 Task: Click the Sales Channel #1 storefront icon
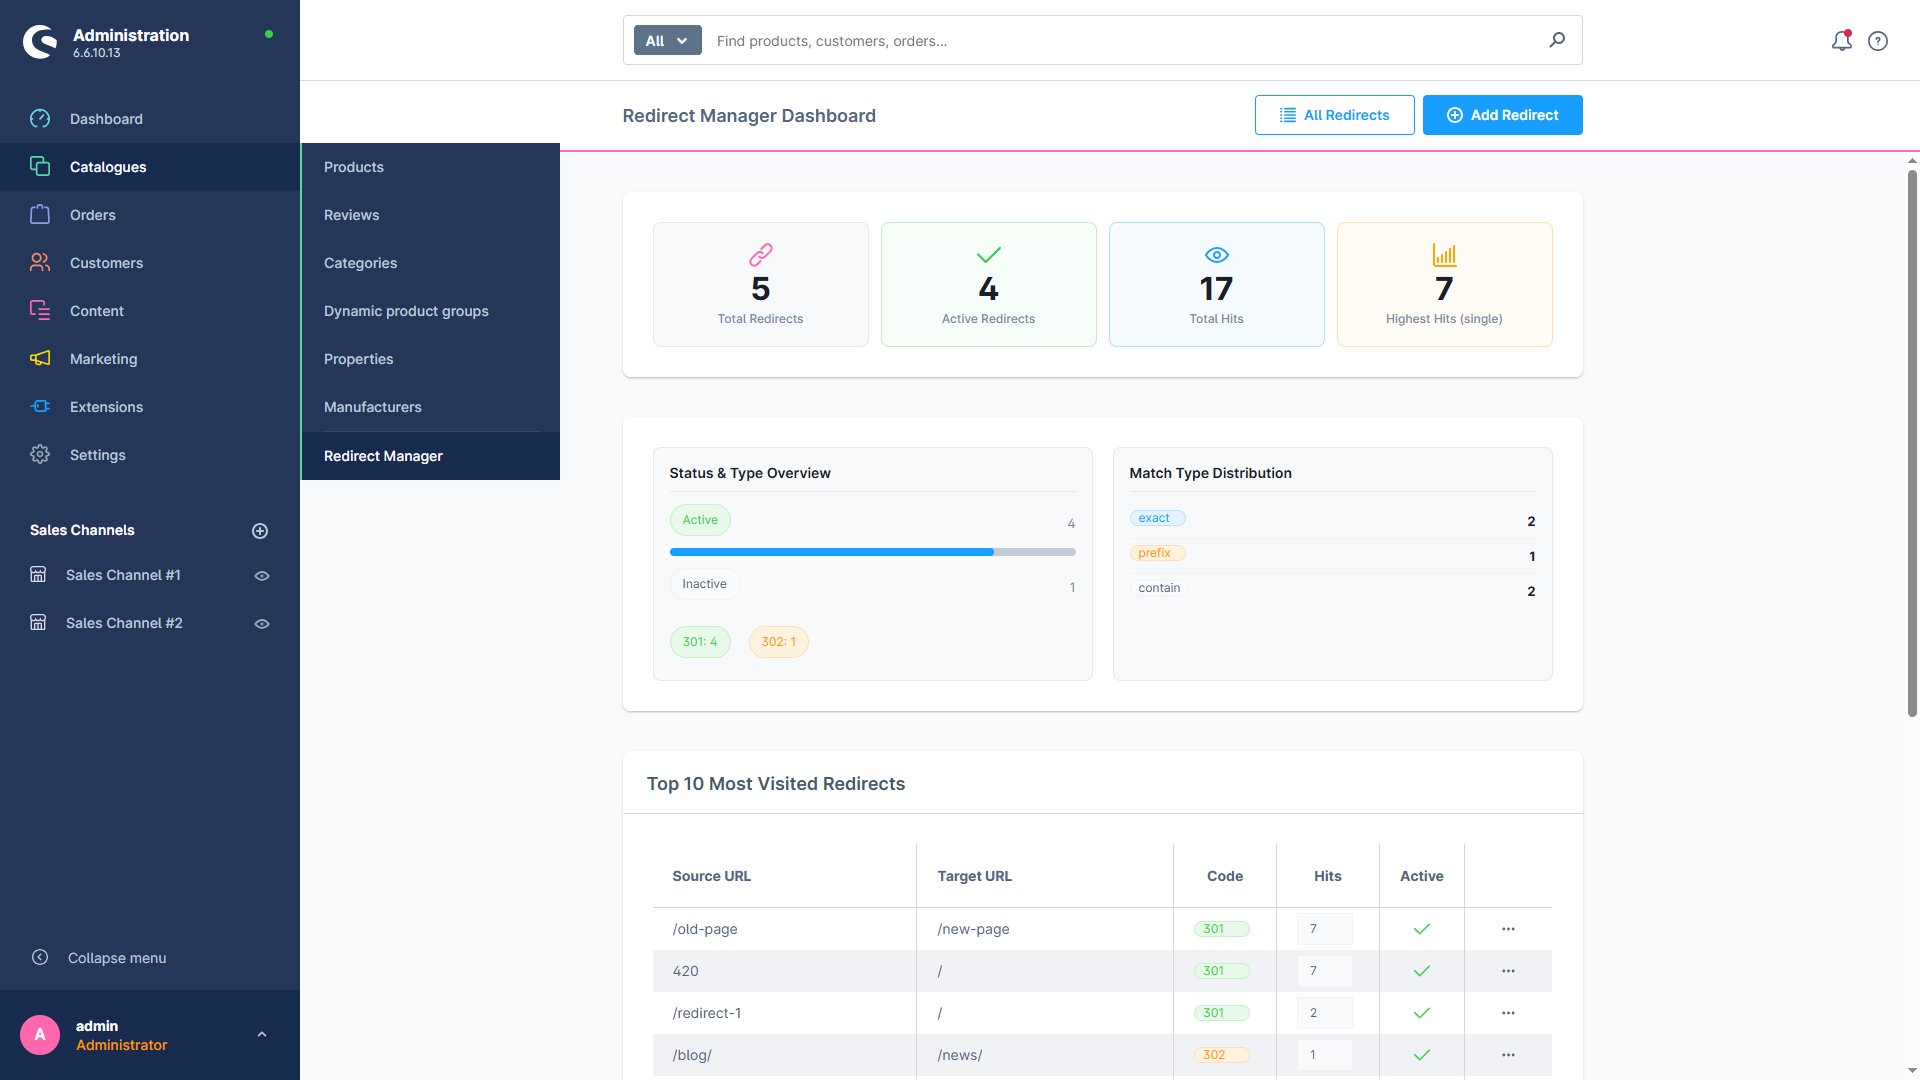click(38, 575)
